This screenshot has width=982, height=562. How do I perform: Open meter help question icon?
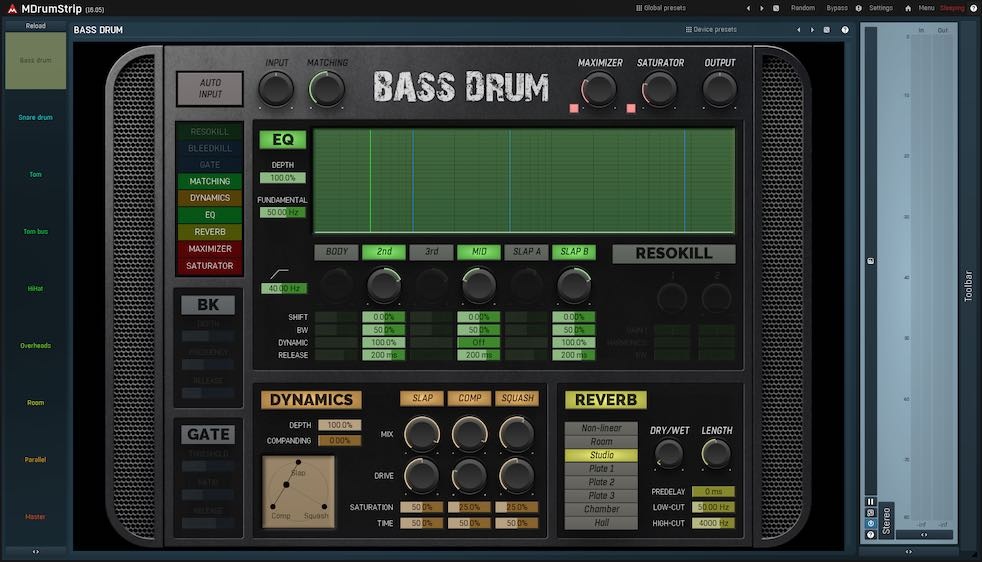tap(871, 534)
